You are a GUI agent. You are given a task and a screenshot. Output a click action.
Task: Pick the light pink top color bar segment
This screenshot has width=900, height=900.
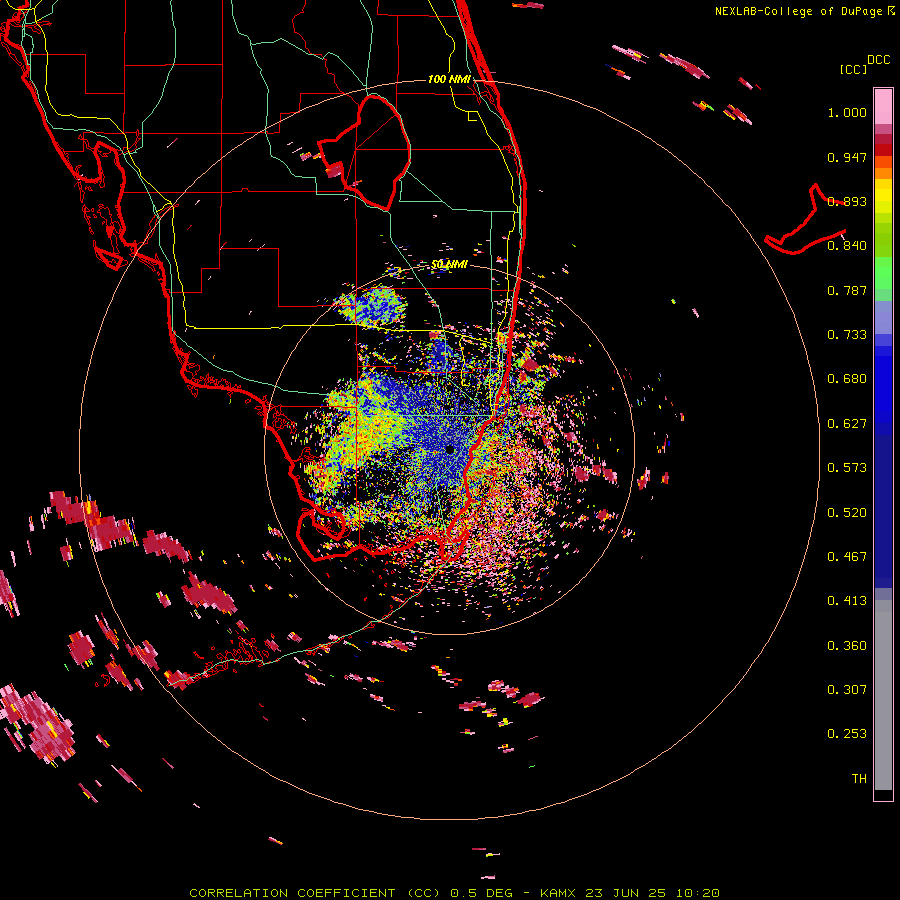click(883, 106)
